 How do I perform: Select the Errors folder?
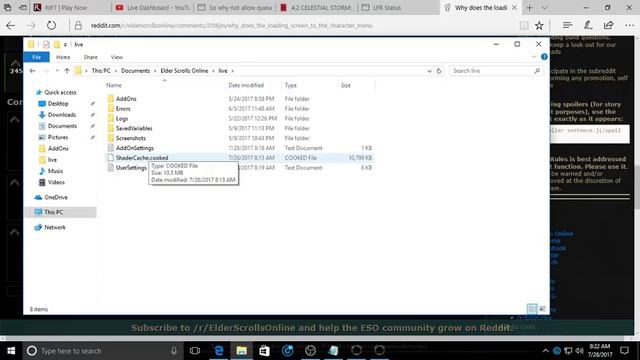click(x=123, y=109)
